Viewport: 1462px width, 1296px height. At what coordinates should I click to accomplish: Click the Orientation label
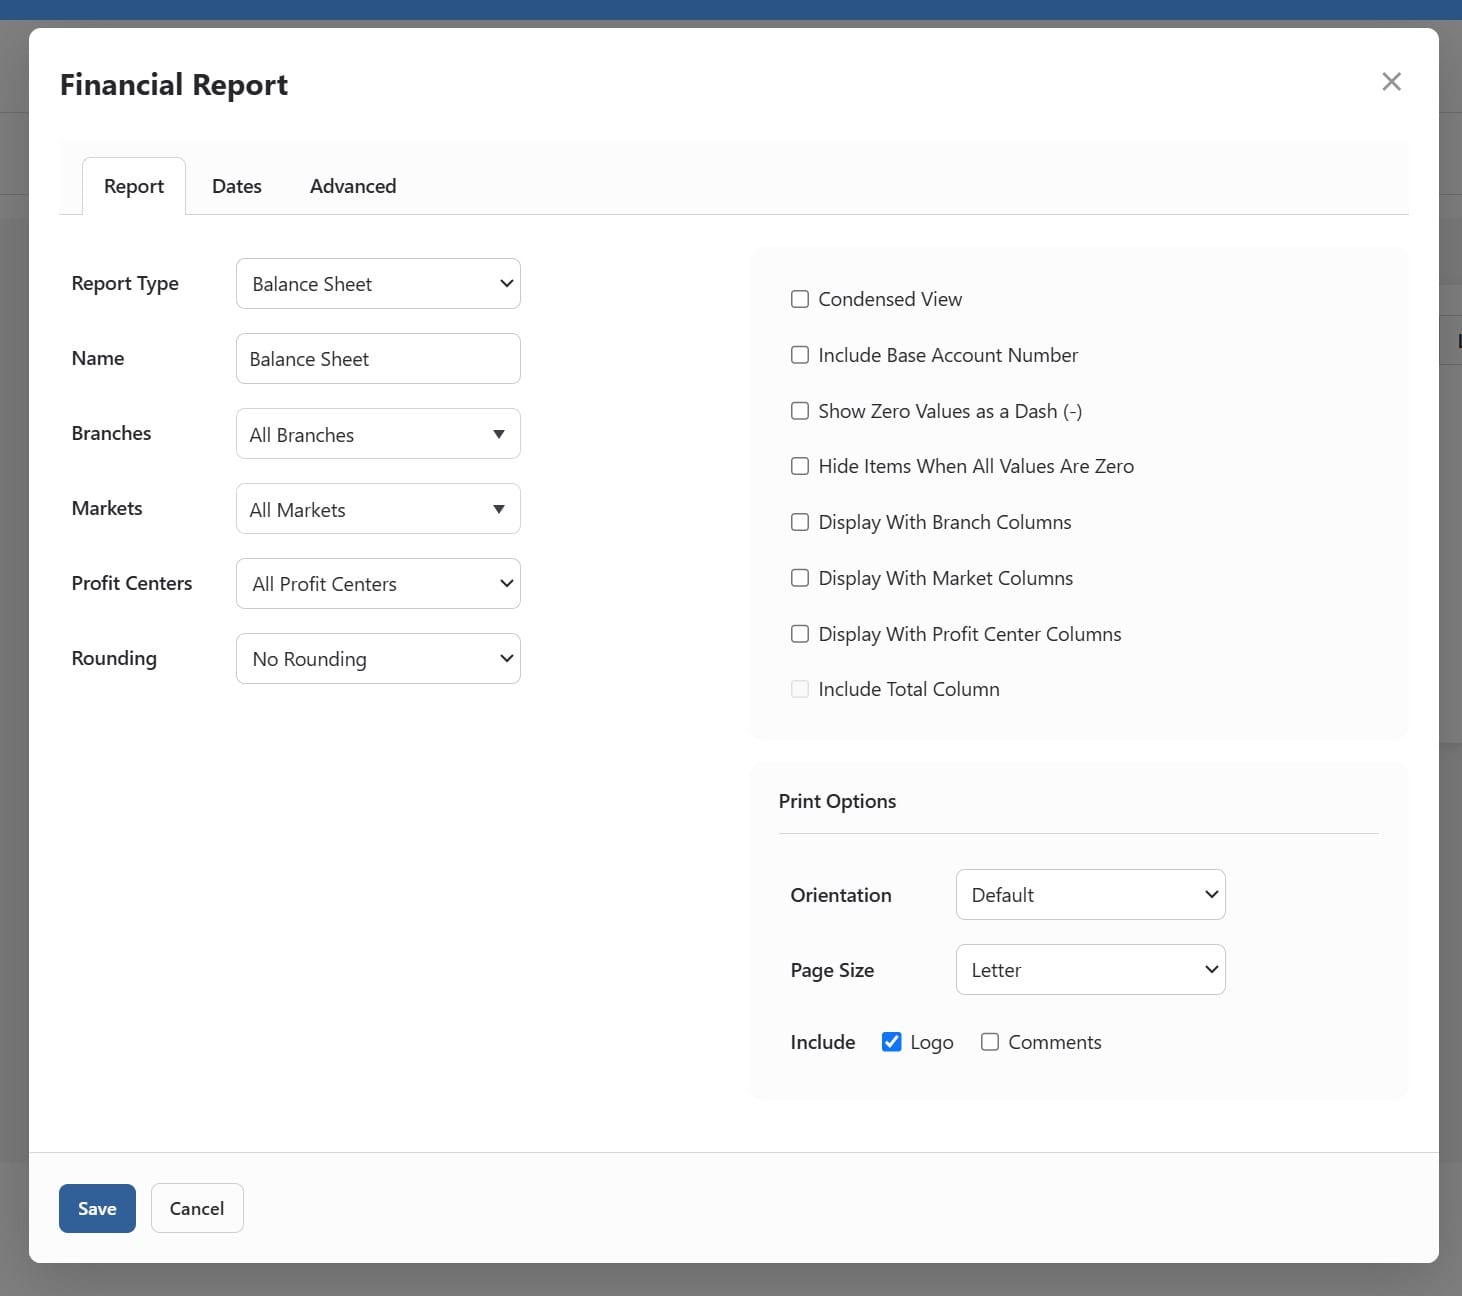point(841,895)
